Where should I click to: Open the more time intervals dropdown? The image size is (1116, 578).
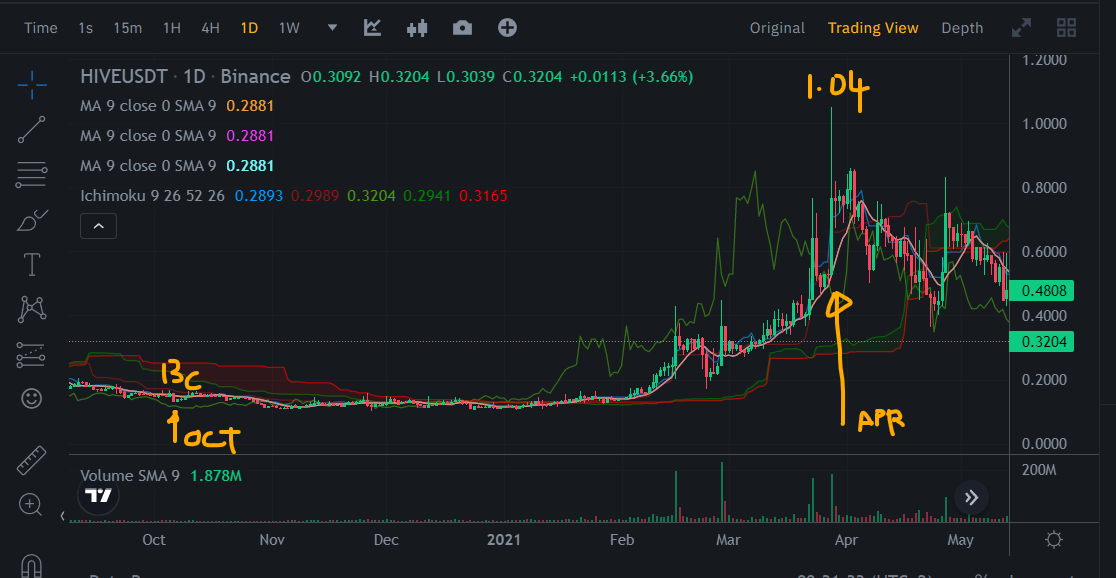point(332,28)
